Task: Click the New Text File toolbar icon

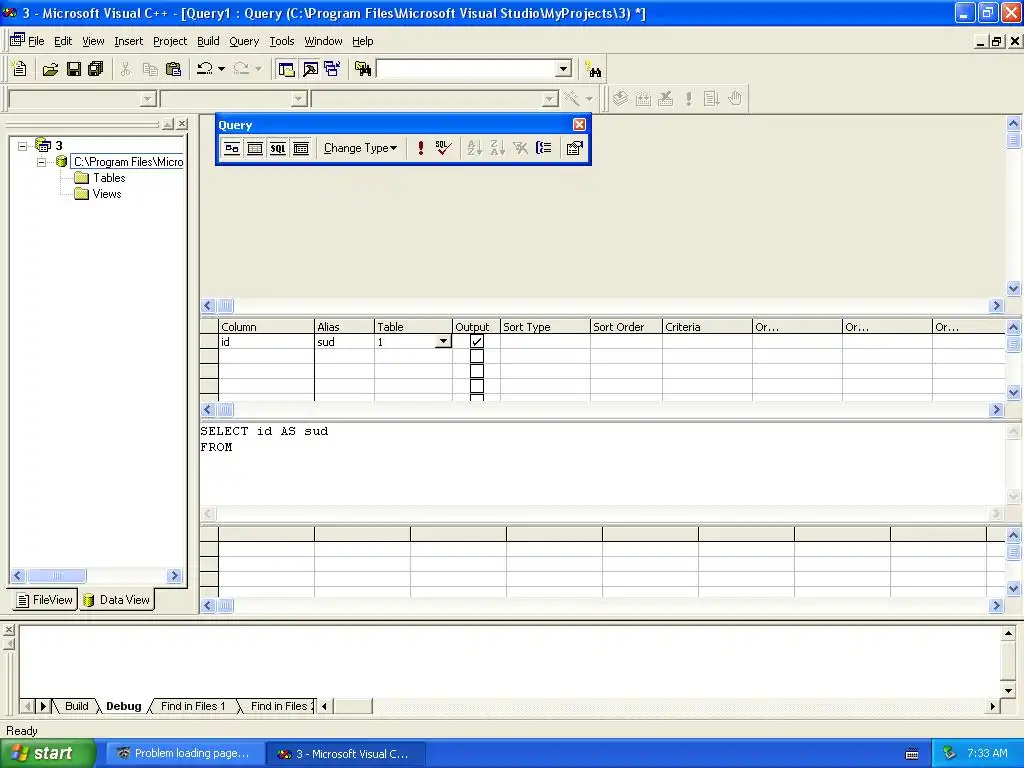Action: 20,69
